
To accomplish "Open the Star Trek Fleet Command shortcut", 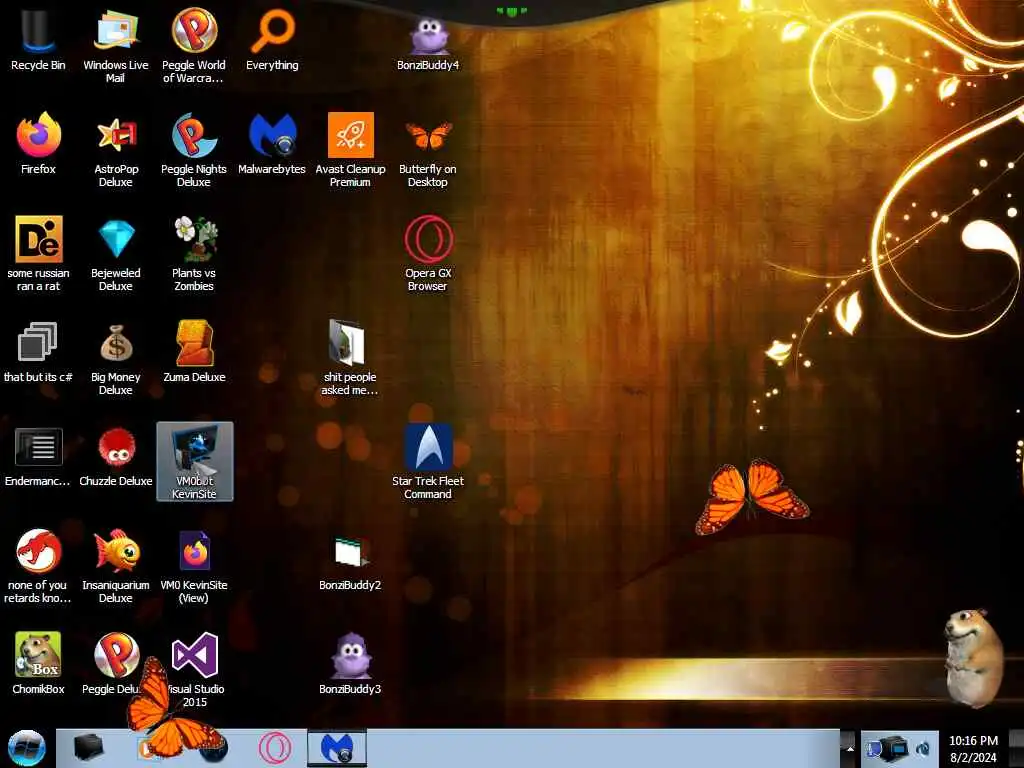I will pyautogui.click(x=428, y=461).
